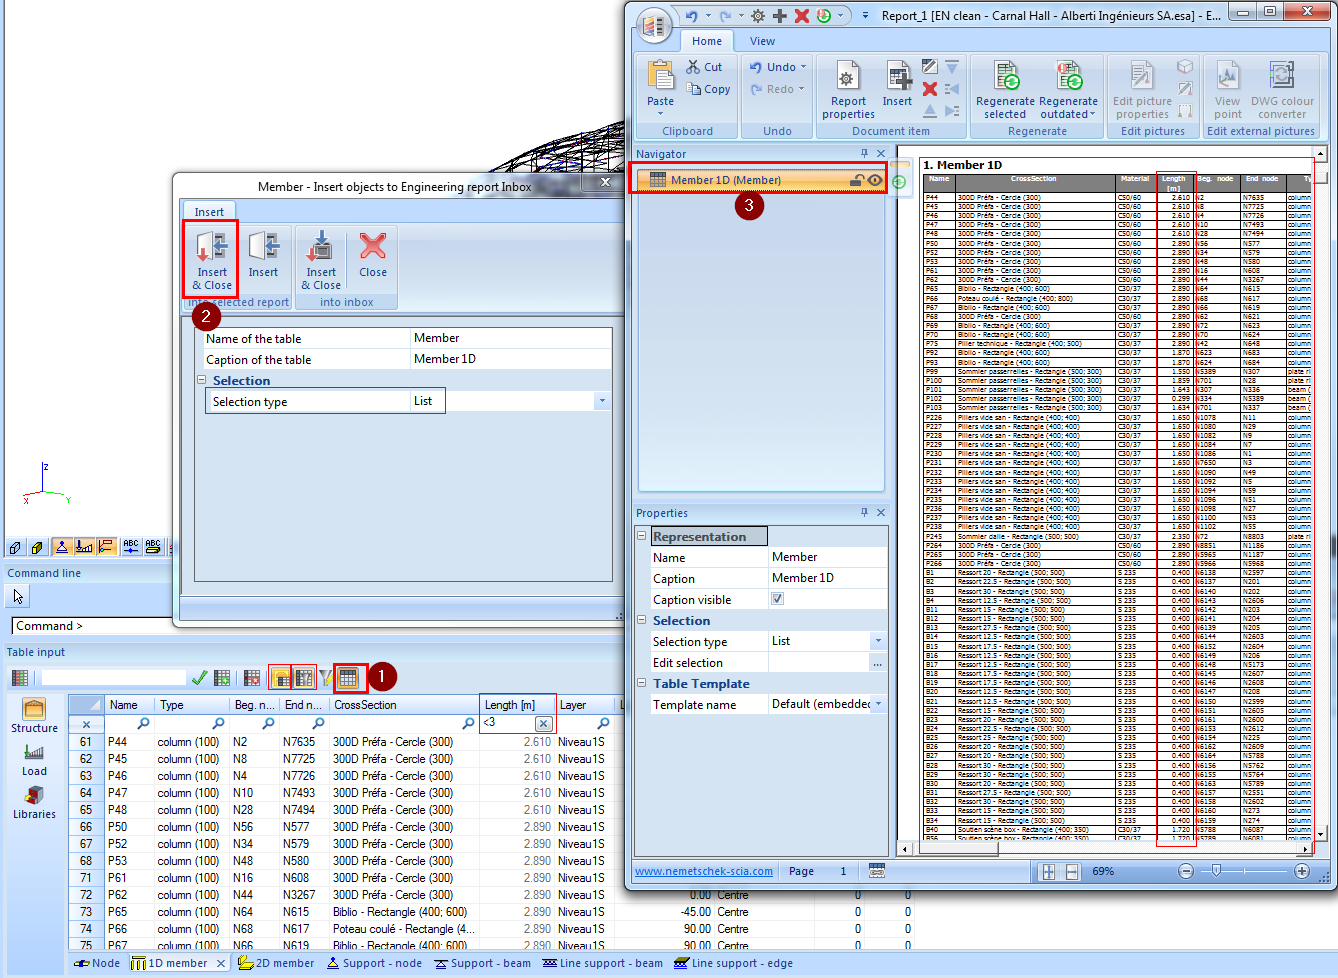Click Regenerate selected in the ribbon

coord(1005,89)
